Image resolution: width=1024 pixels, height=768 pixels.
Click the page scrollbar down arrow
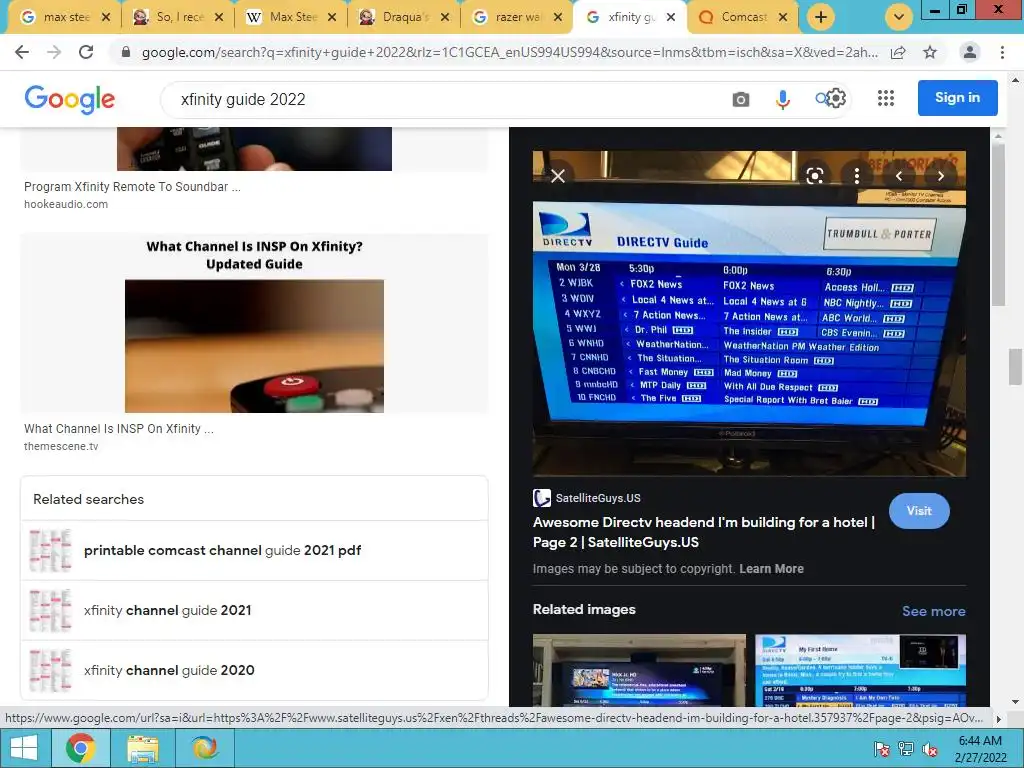(x=1015, y=702)
